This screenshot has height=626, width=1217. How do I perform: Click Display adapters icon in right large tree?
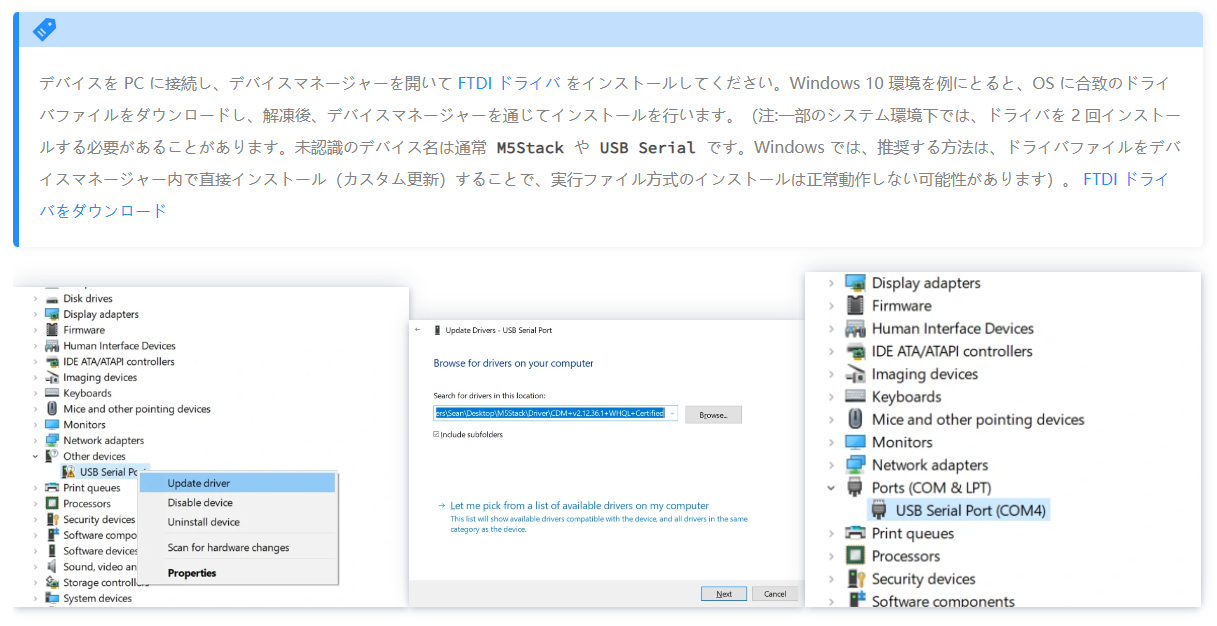click(855, 283)
